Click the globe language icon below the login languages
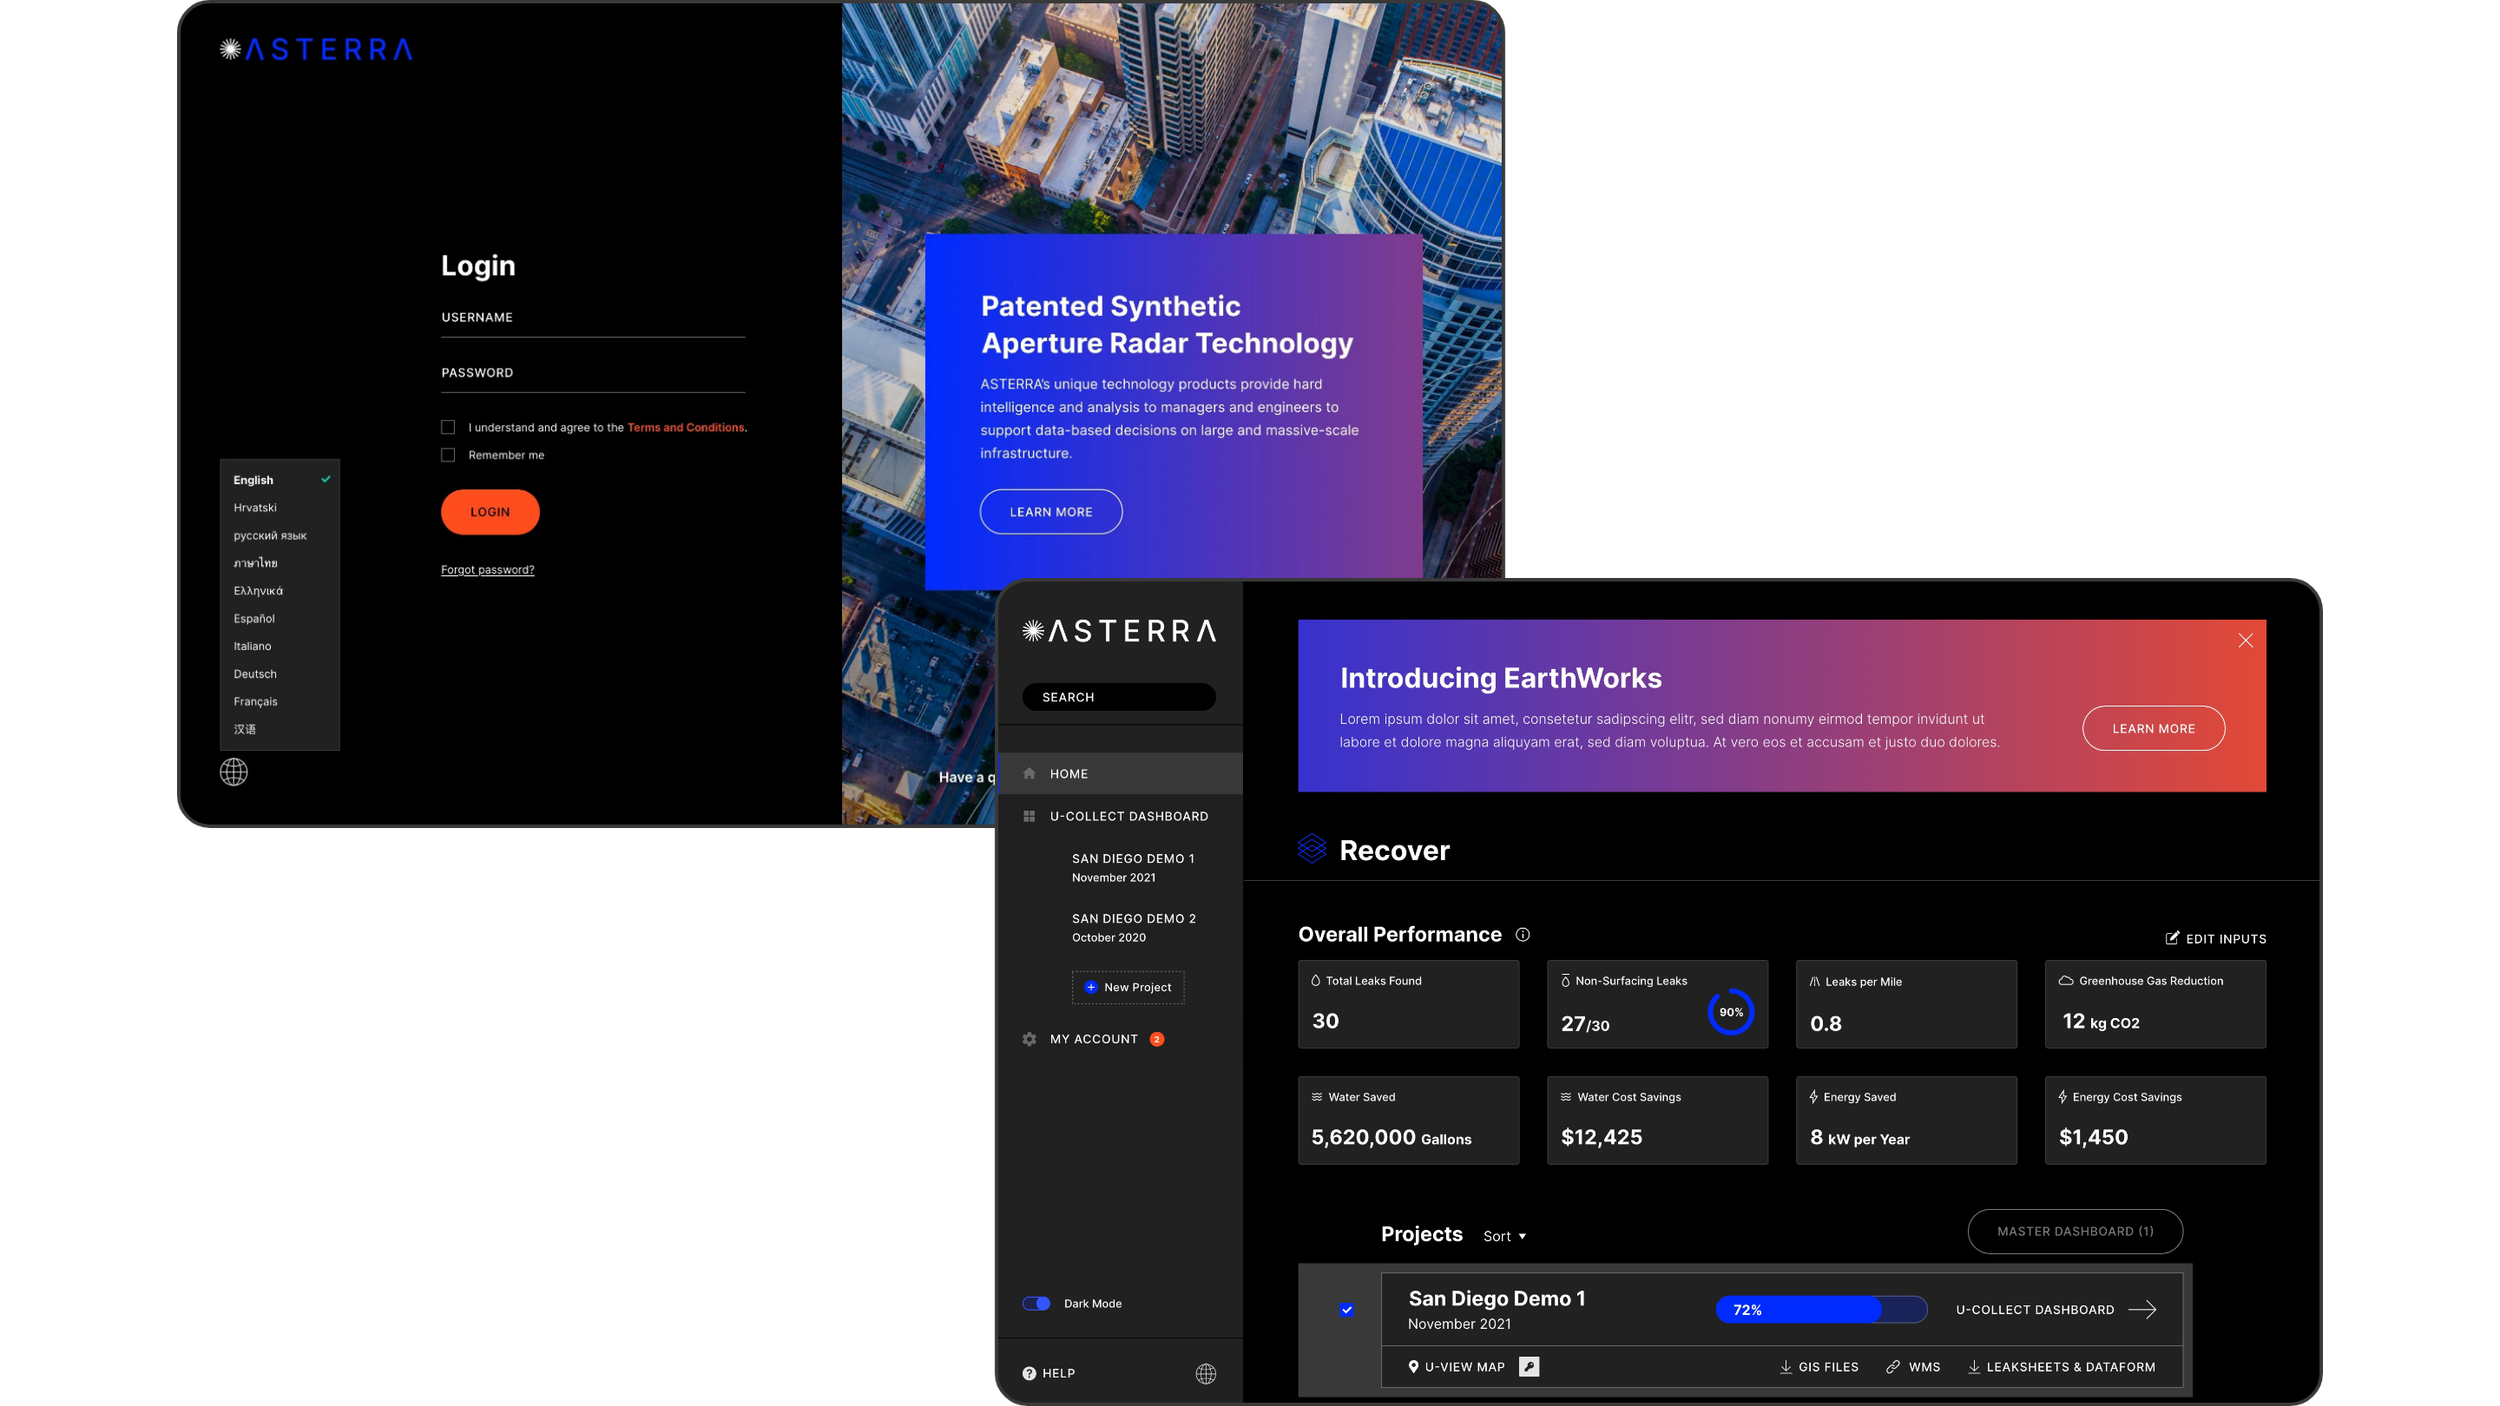Screen dimensions: 2500x1406 coord(233,772)
